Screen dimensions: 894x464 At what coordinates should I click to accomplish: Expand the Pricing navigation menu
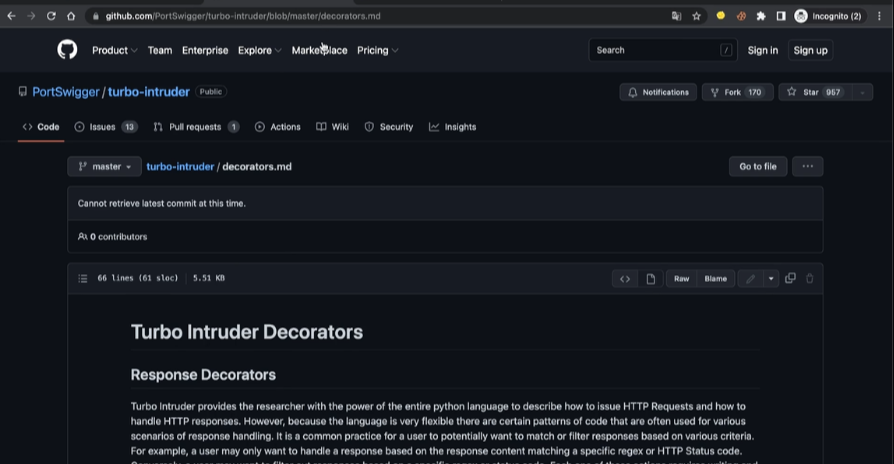377,50
